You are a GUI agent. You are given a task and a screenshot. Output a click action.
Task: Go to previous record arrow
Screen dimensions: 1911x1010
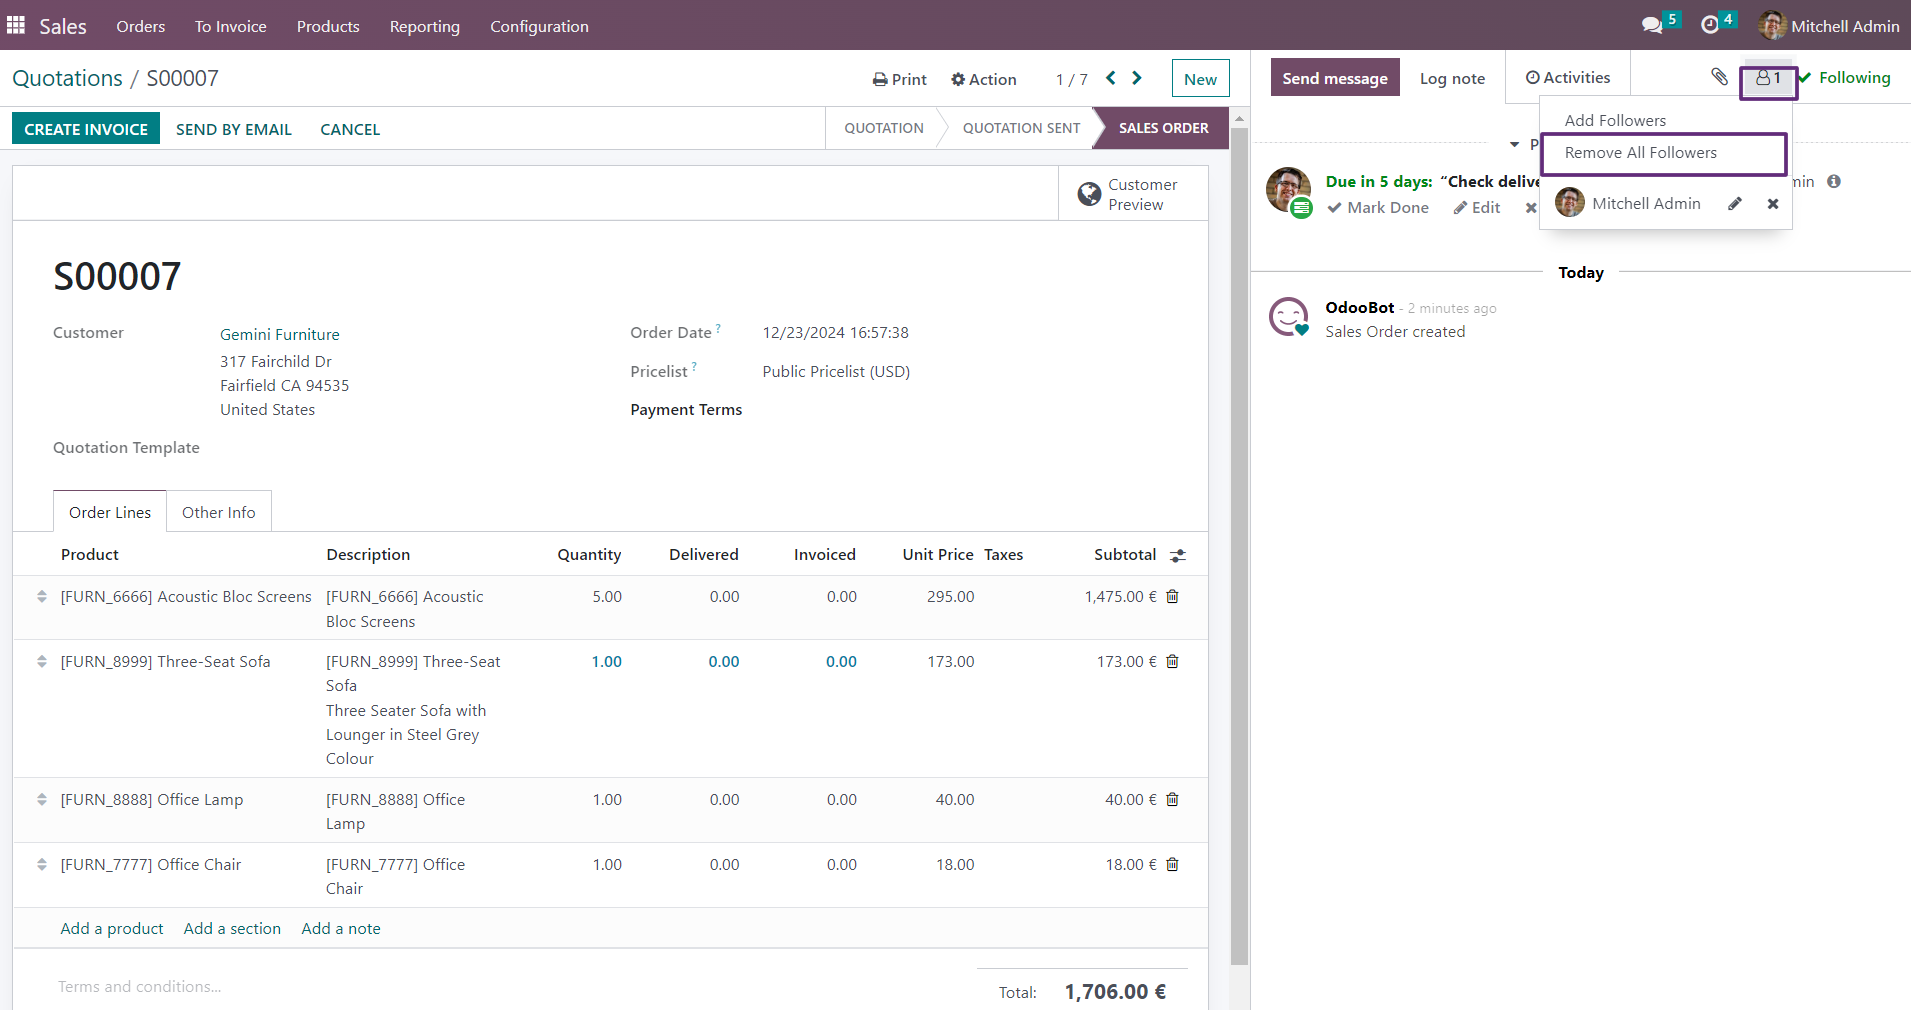click(x=1111, y=78)
